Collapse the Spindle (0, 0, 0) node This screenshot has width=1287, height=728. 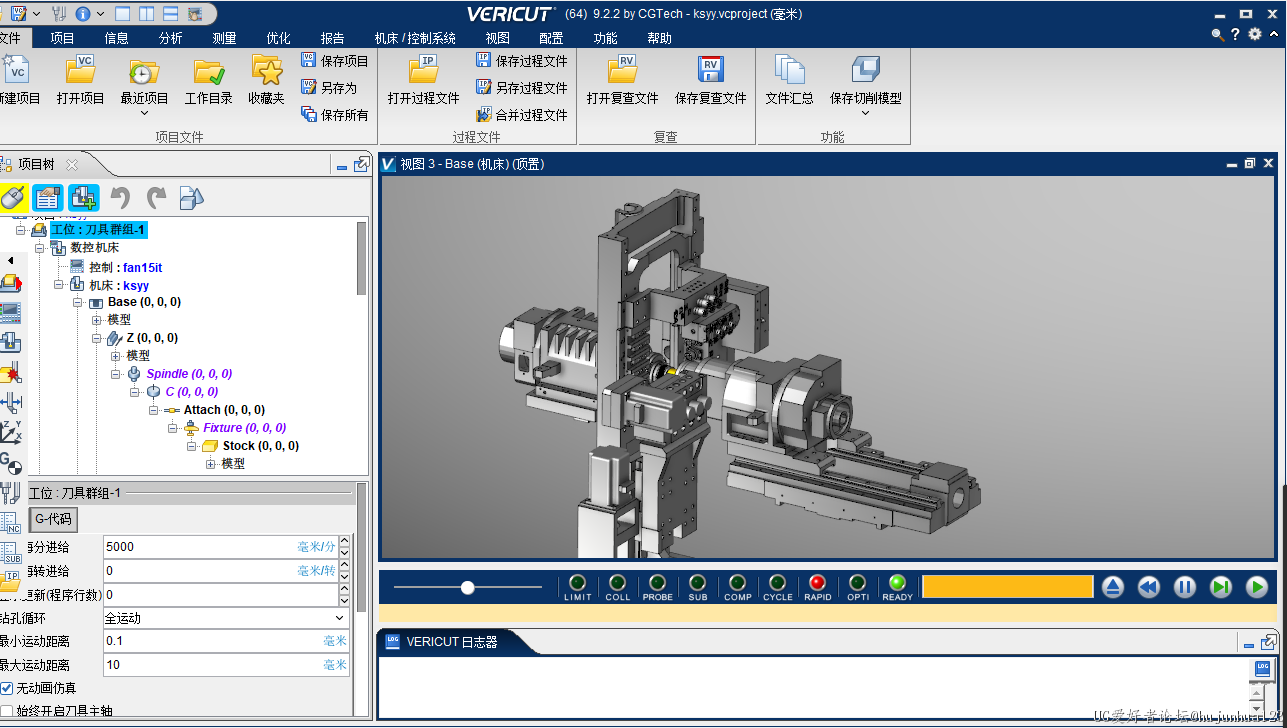(x=116, y=374)
